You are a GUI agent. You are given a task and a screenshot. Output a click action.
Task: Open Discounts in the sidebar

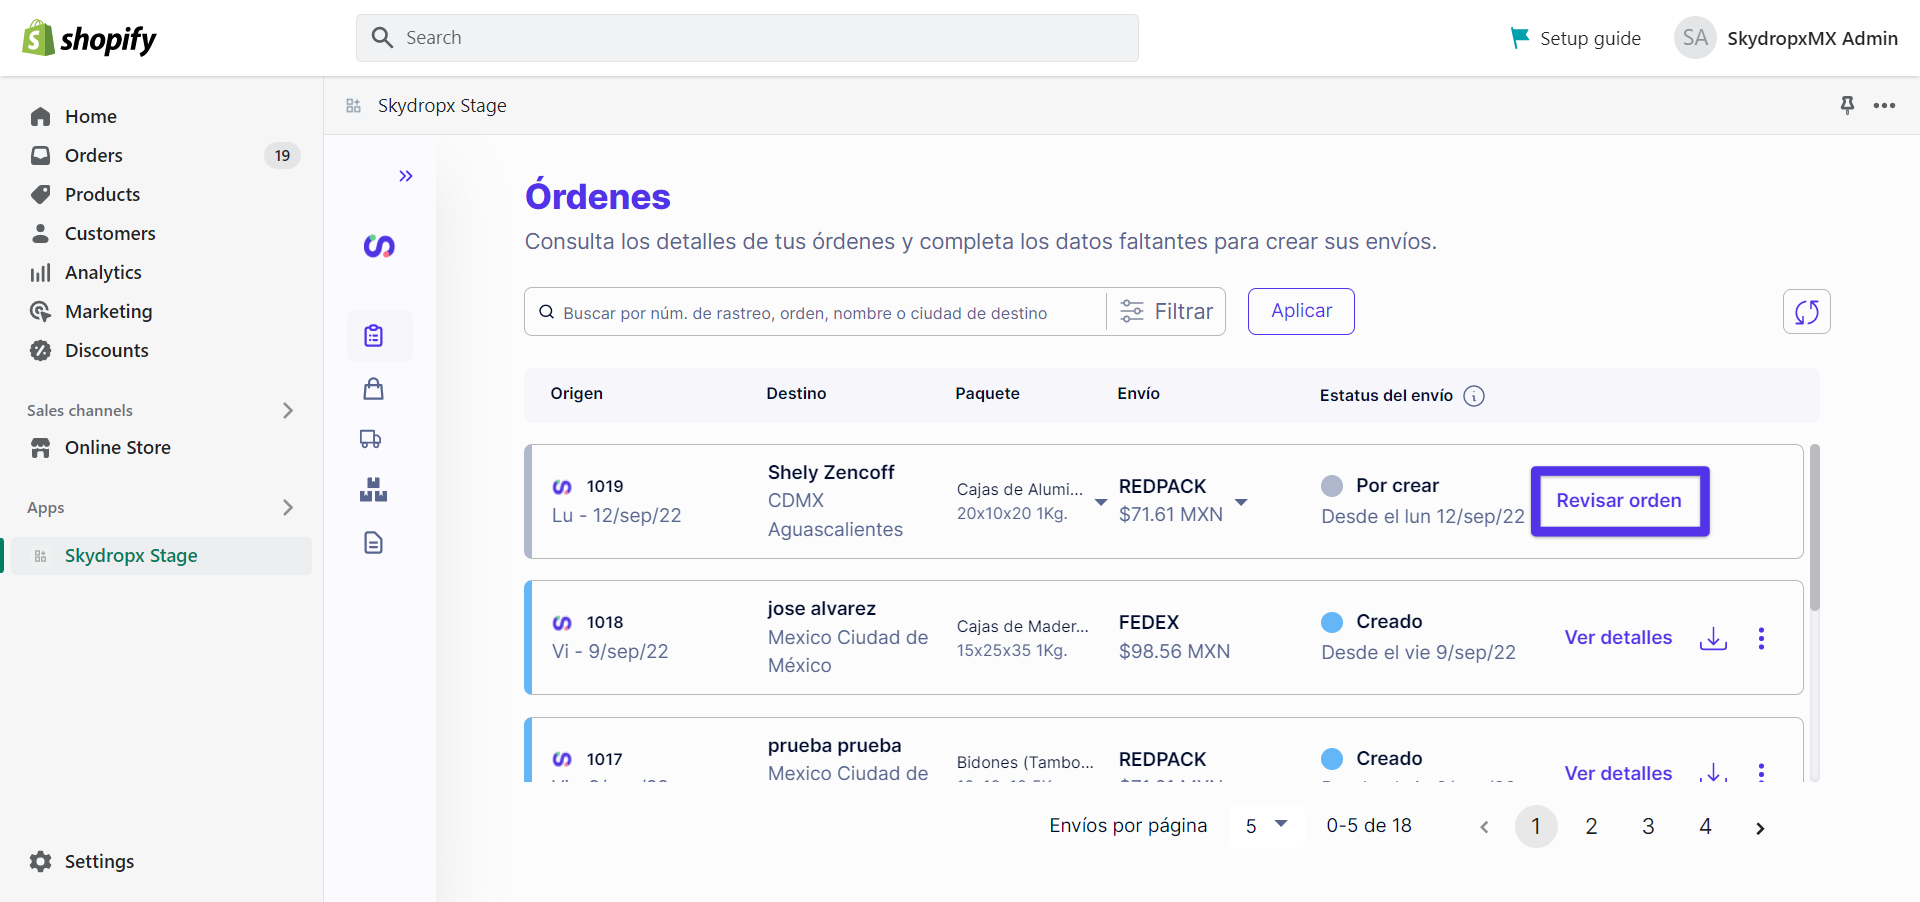point(106,351)
